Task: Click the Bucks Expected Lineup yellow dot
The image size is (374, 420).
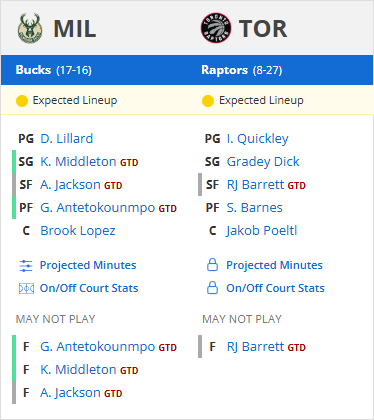Action: (22, 101)
